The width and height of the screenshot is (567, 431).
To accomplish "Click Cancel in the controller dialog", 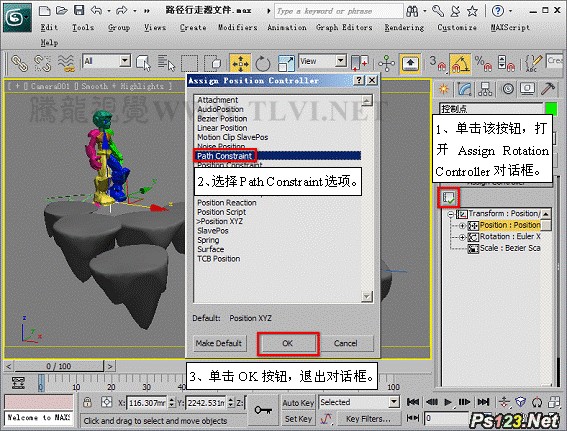I will 346,343.
